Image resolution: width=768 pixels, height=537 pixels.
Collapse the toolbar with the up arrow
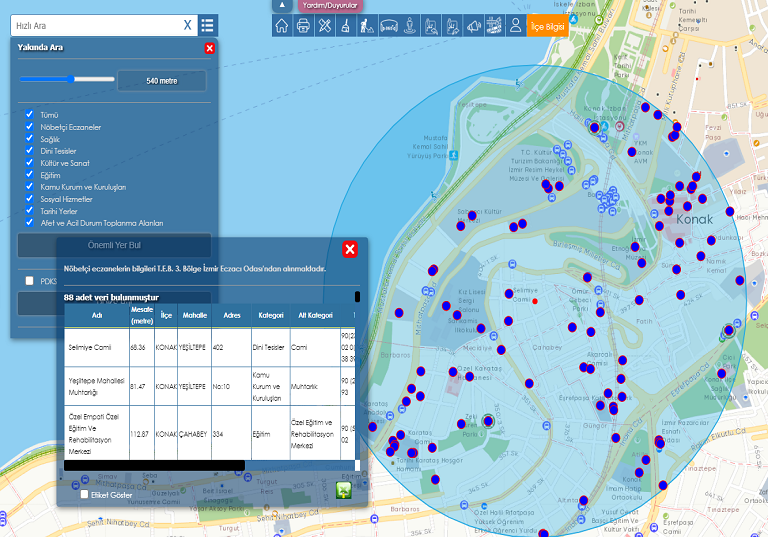click(x=281, y=5)
